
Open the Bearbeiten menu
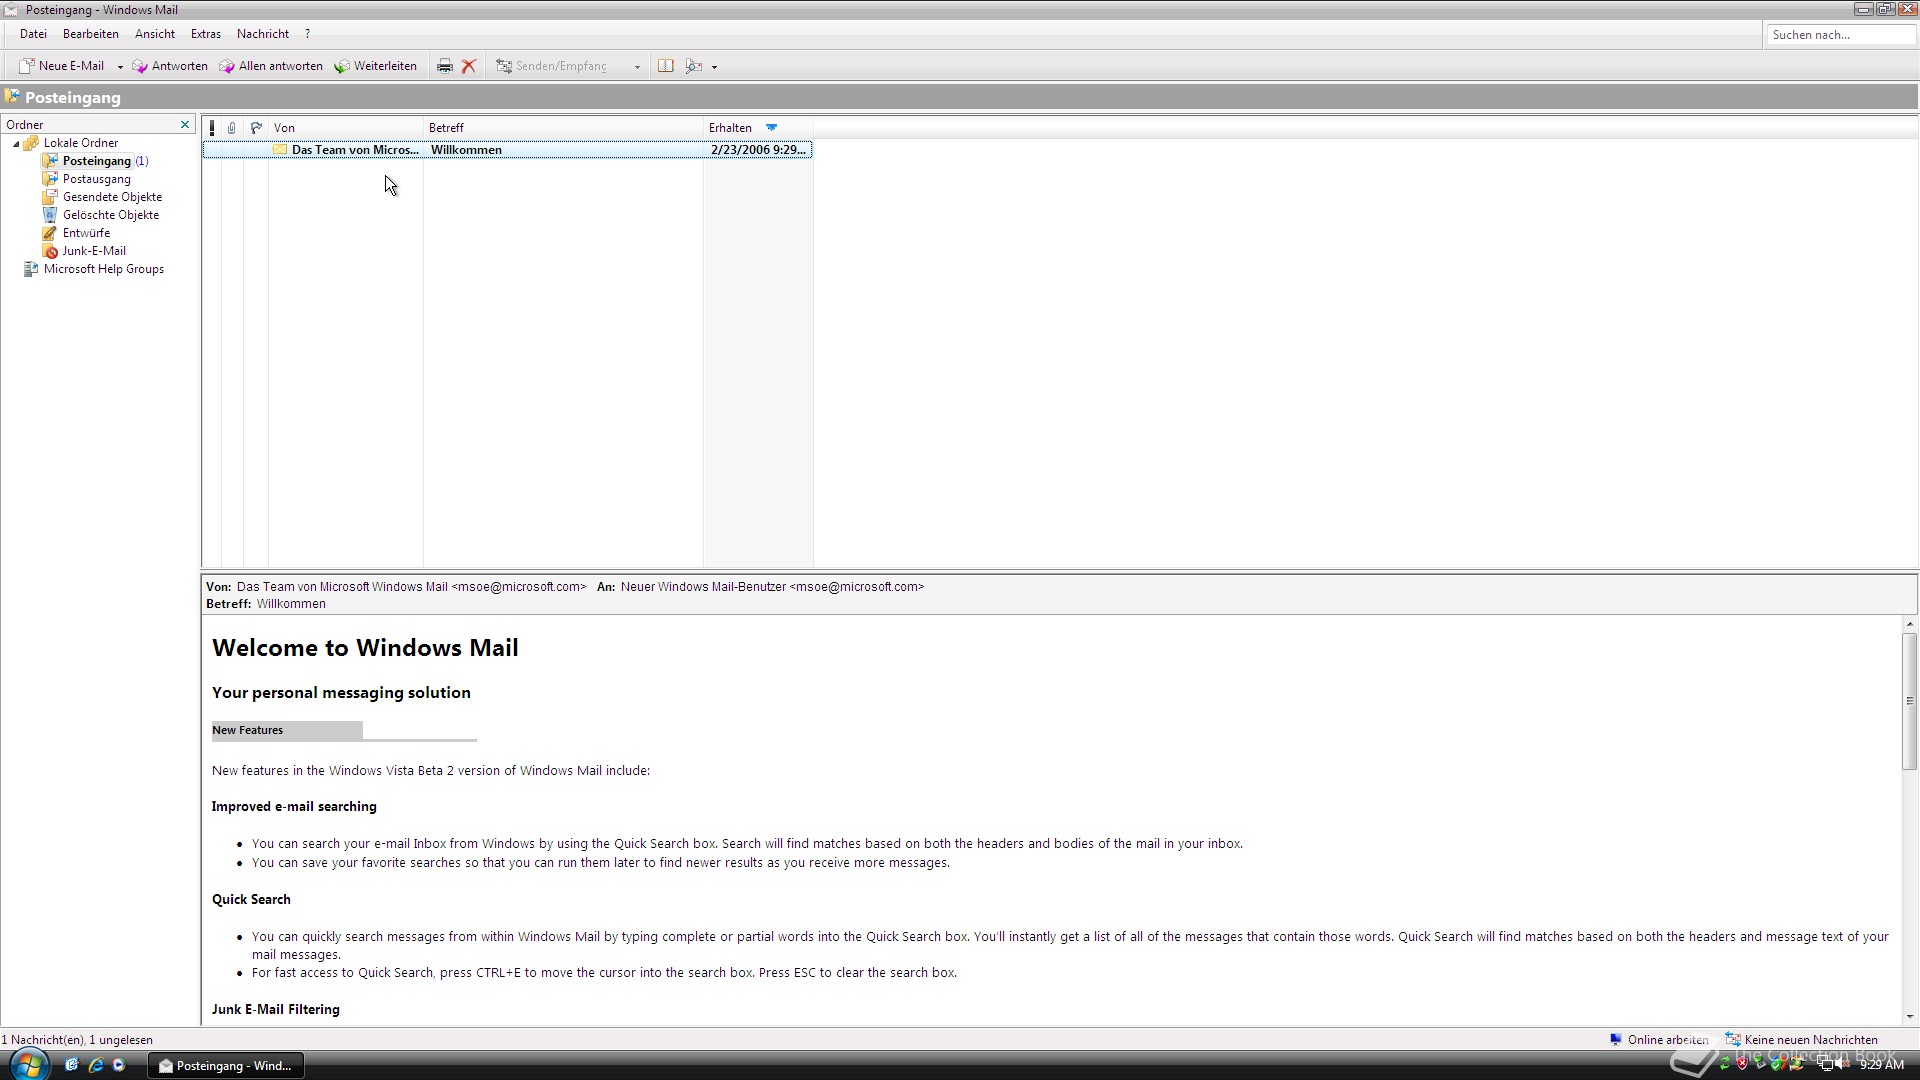91,34
